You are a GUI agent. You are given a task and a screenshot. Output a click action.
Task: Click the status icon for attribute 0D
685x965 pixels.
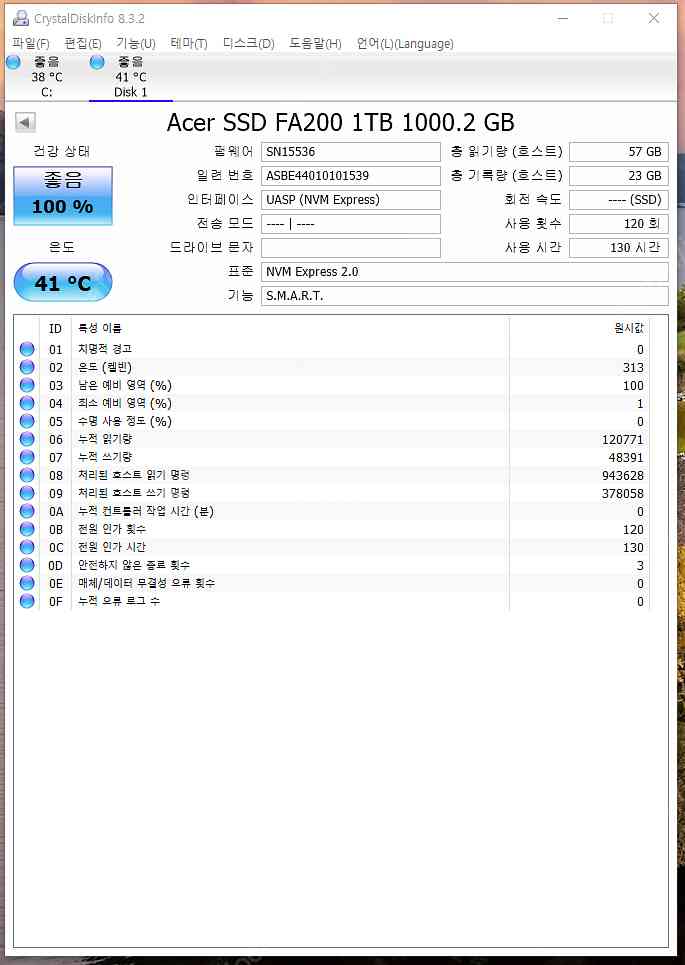27,565
